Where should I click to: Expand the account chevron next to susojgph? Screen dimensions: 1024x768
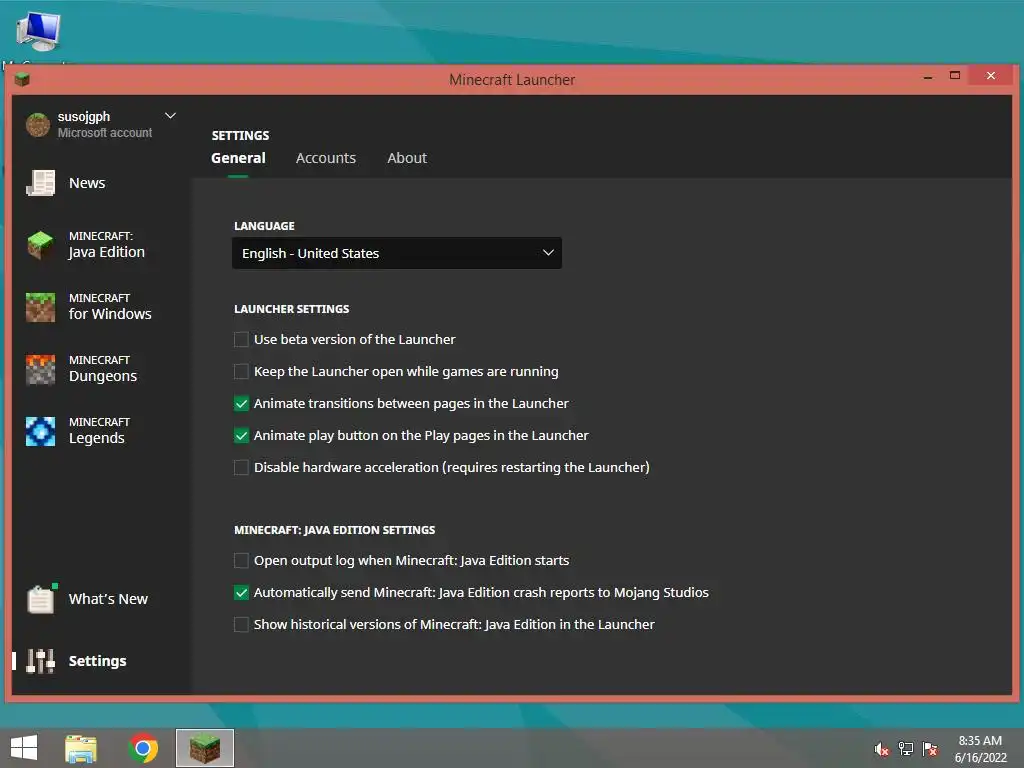(x=170, y=116)
